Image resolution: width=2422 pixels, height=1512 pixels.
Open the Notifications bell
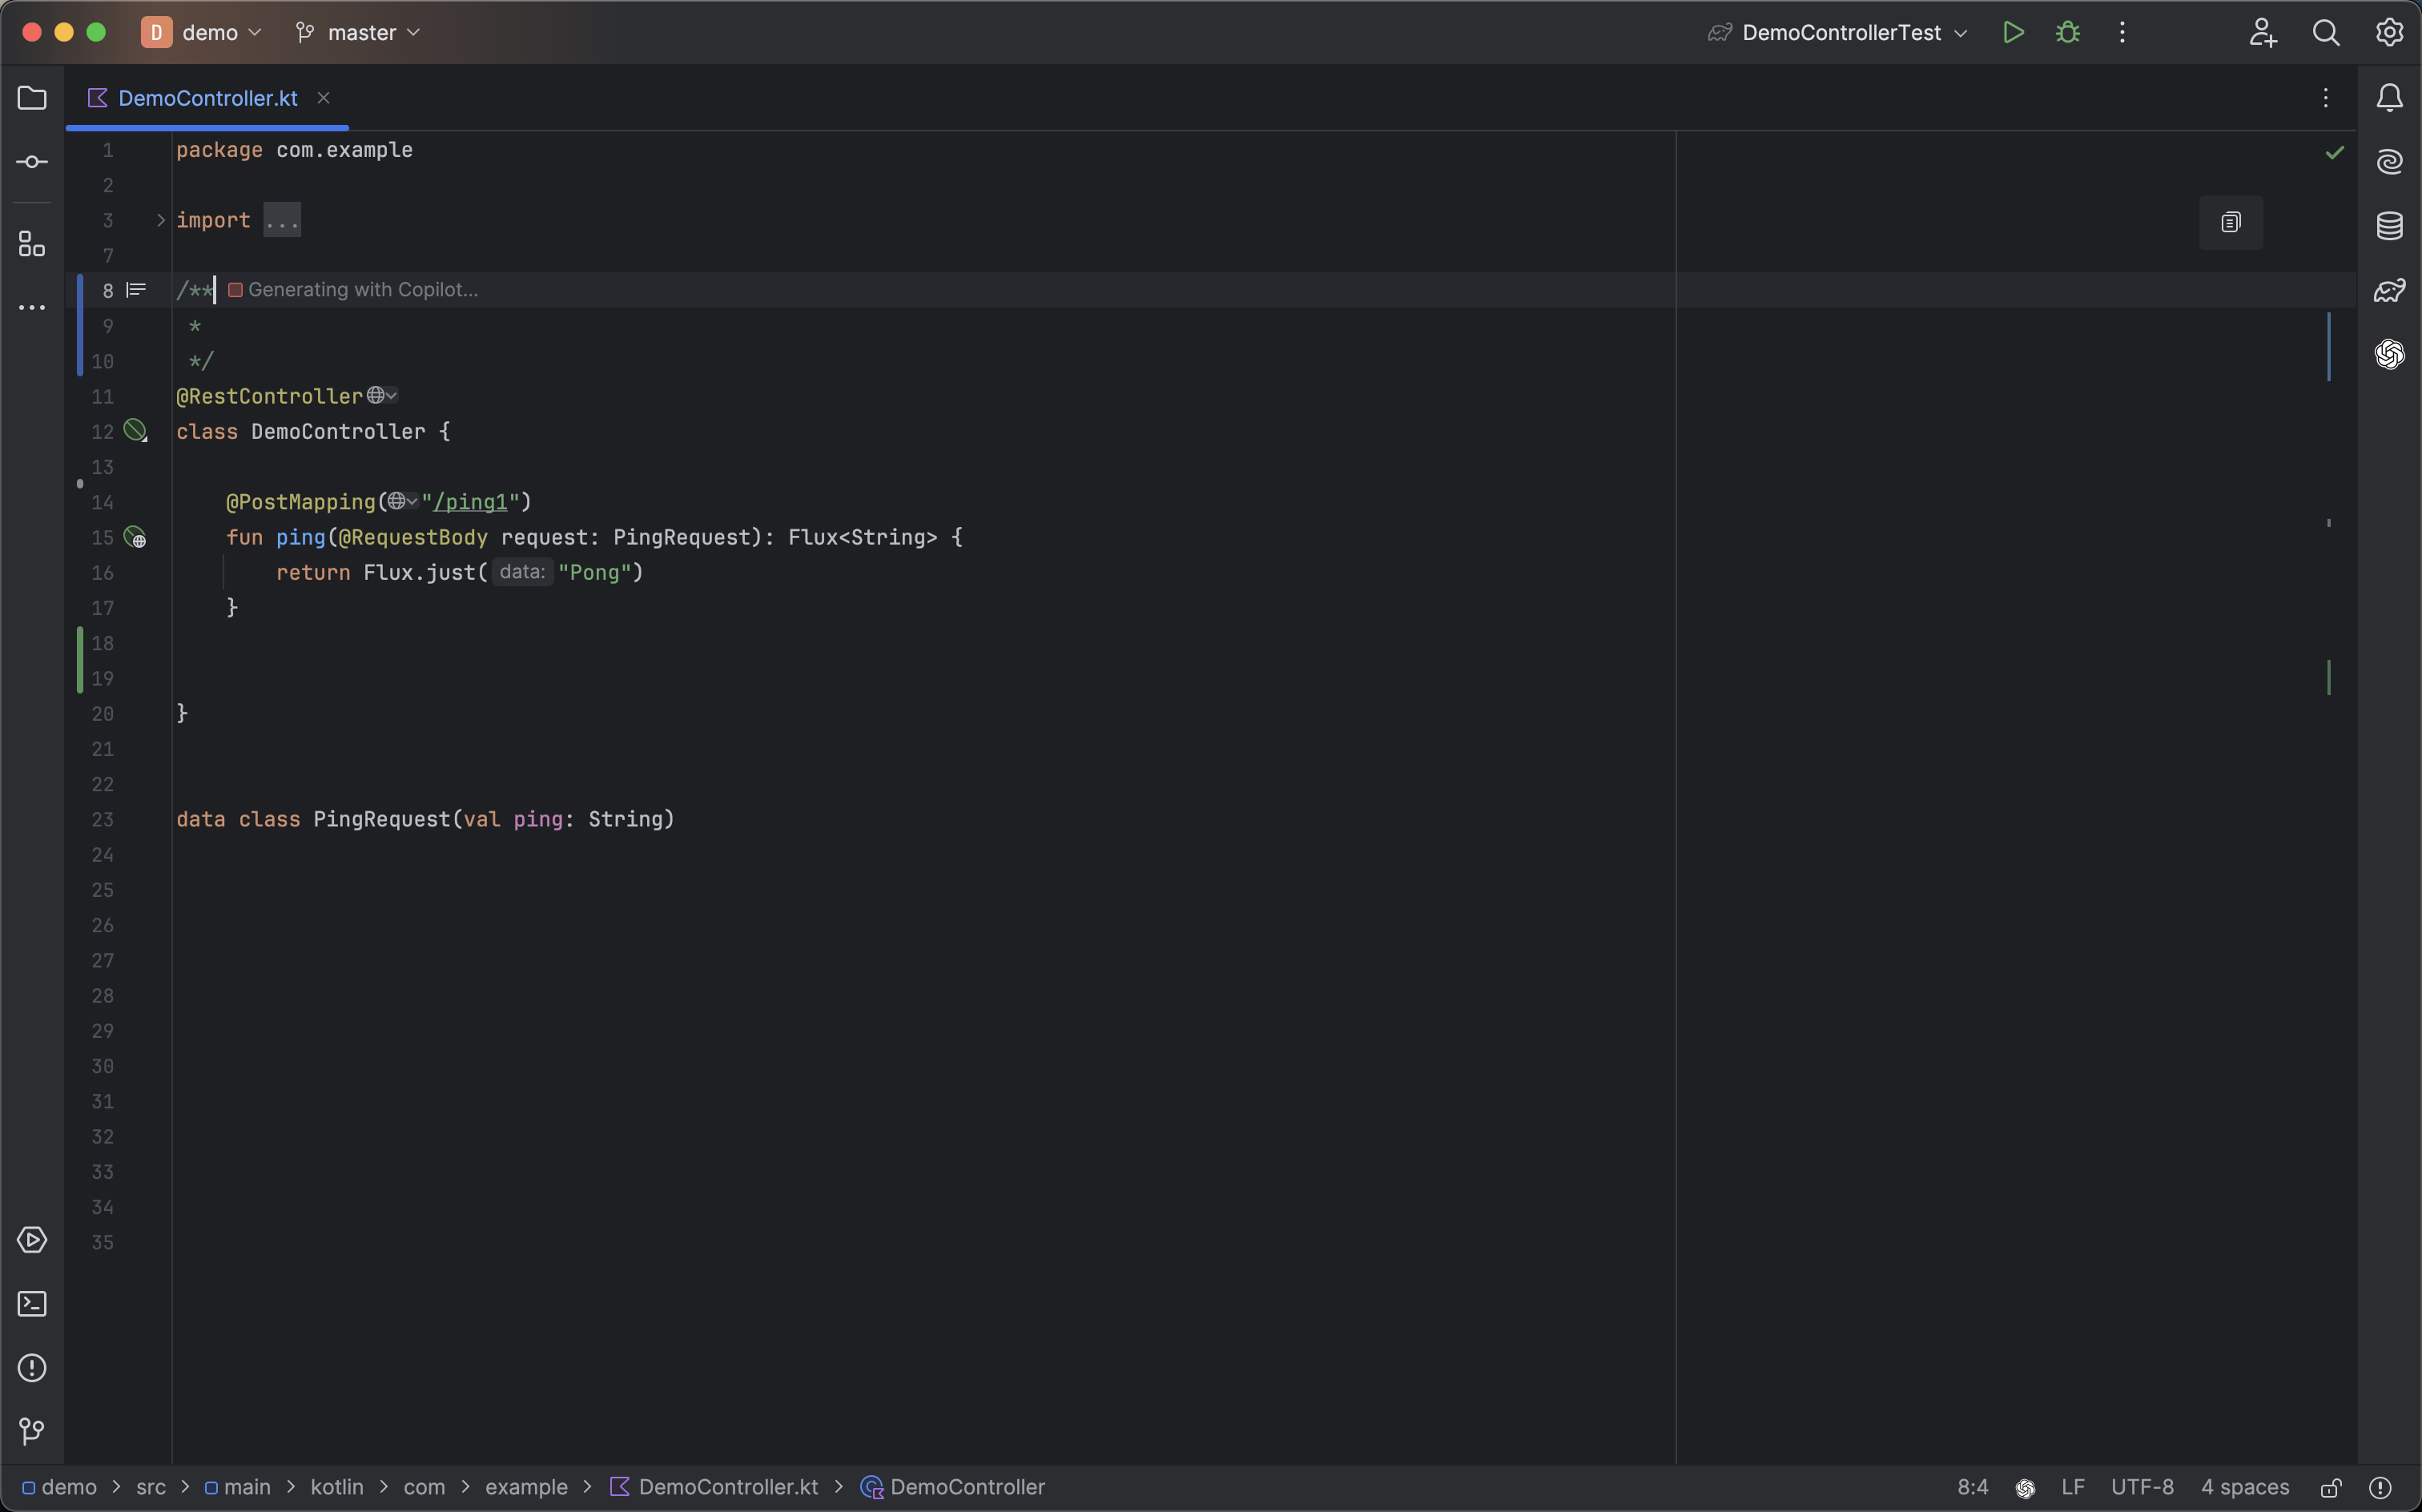pos(2390,98)
